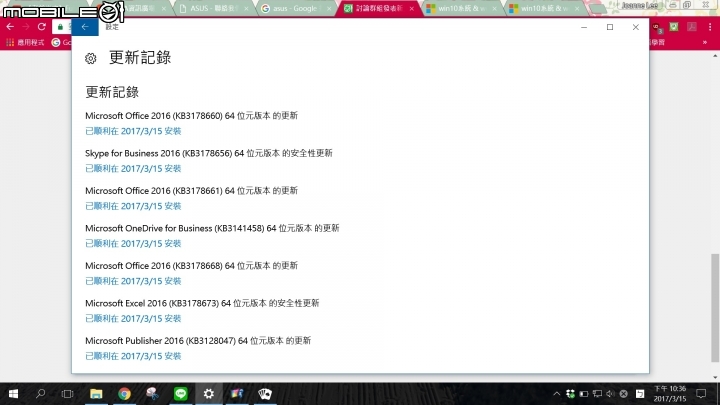The height and width of the screenshot is (405, 720).
Task: Select the Microsoft Office 2016 (KB3178668) update title
Action: tap(191, 266)
